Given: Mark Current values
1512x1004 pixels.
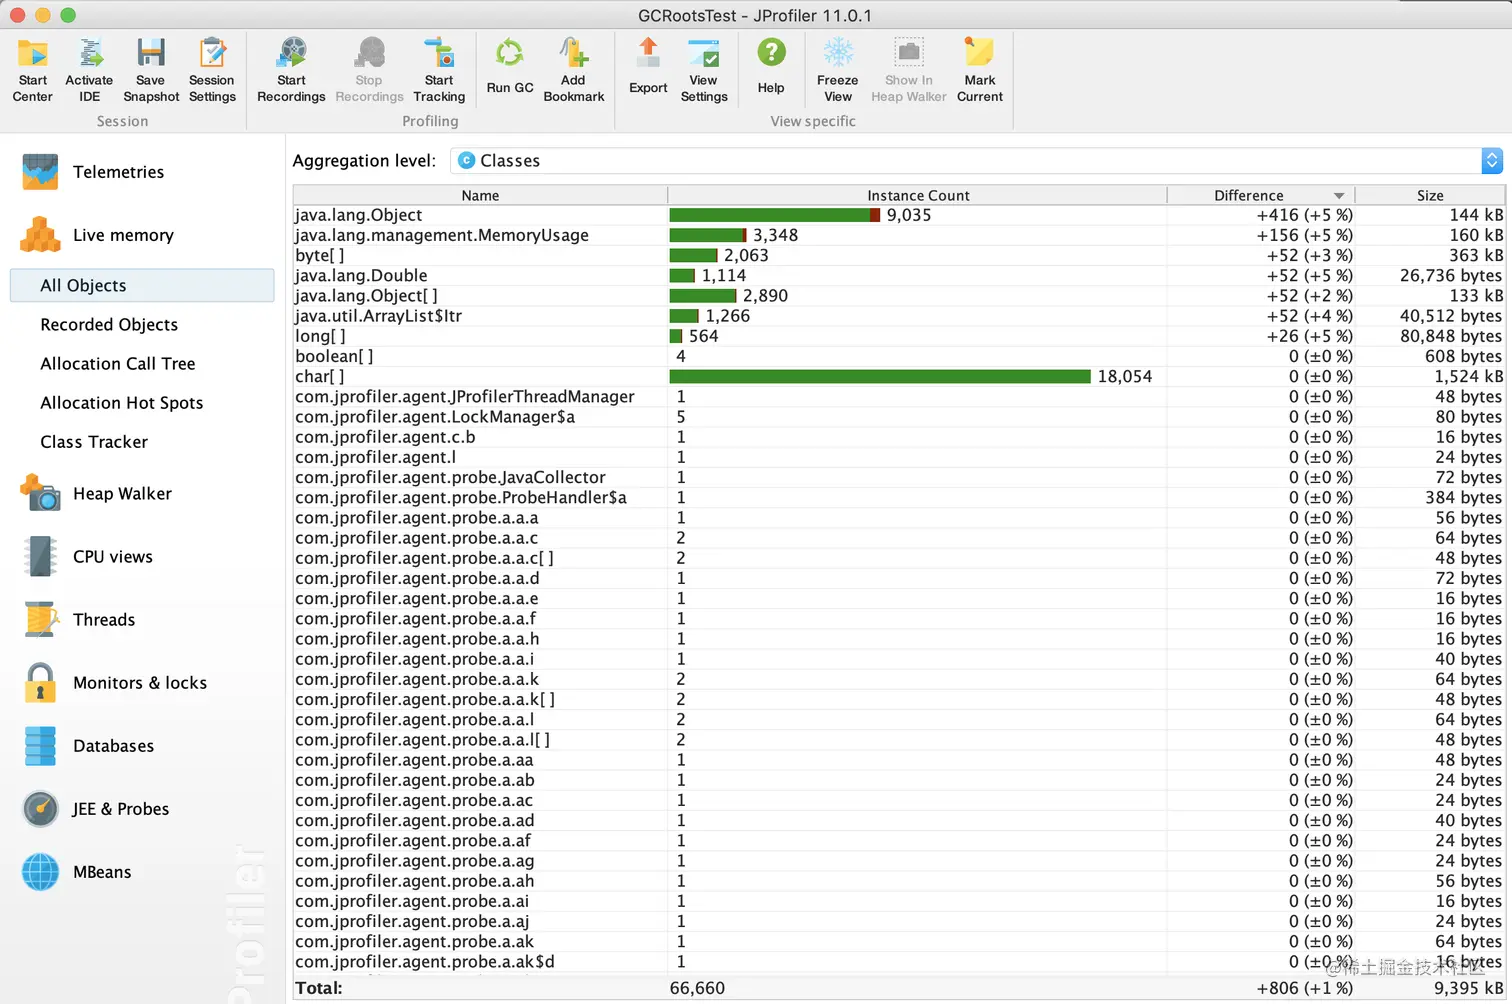Looking at the screenshot, I should [x=980, y=69].
